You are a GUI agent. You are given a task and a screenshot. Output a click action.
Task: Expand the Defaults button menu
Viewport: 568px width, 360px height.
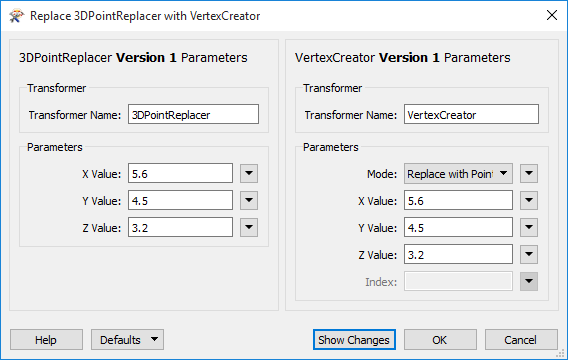pyautogui.click(x=127, y=340)
